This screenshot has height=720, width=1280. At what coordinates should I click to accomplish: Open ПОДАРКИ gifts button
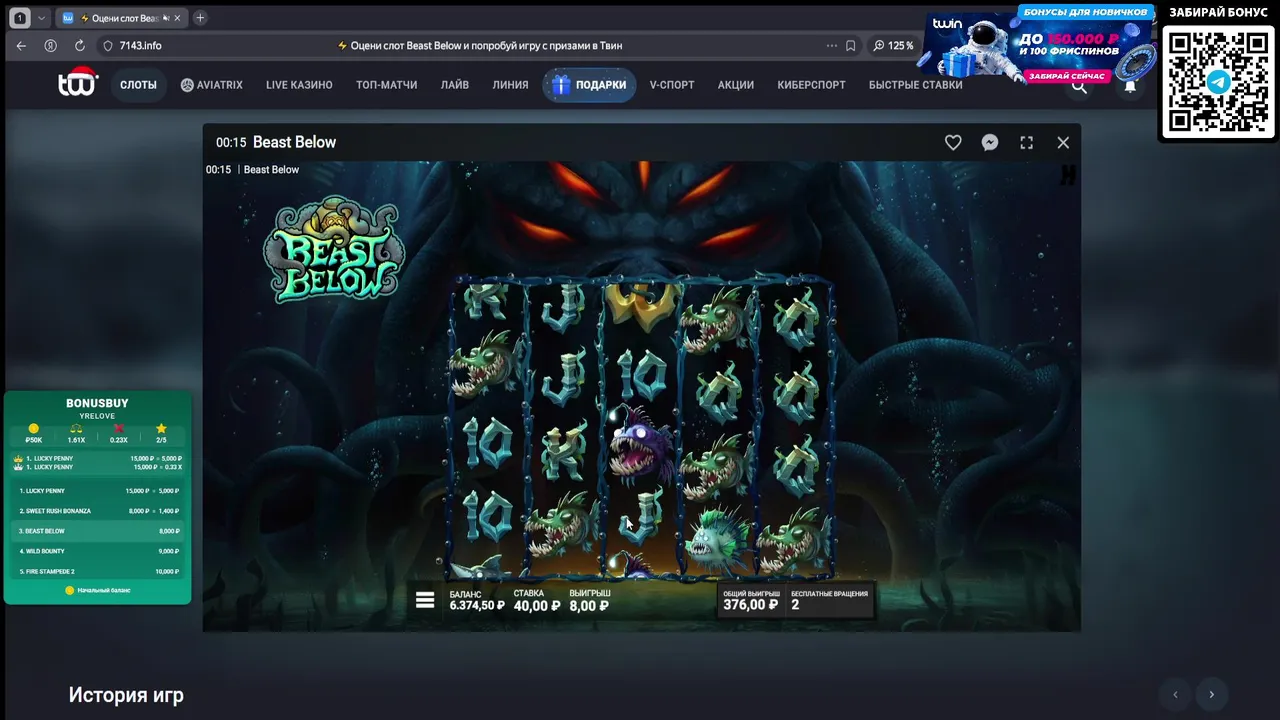click(x=589, y=85)
